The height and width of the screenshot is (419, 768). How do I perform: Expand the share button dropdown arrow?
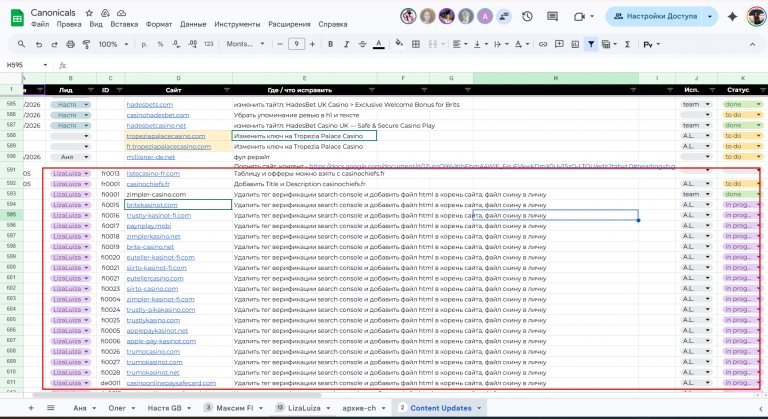710,16
